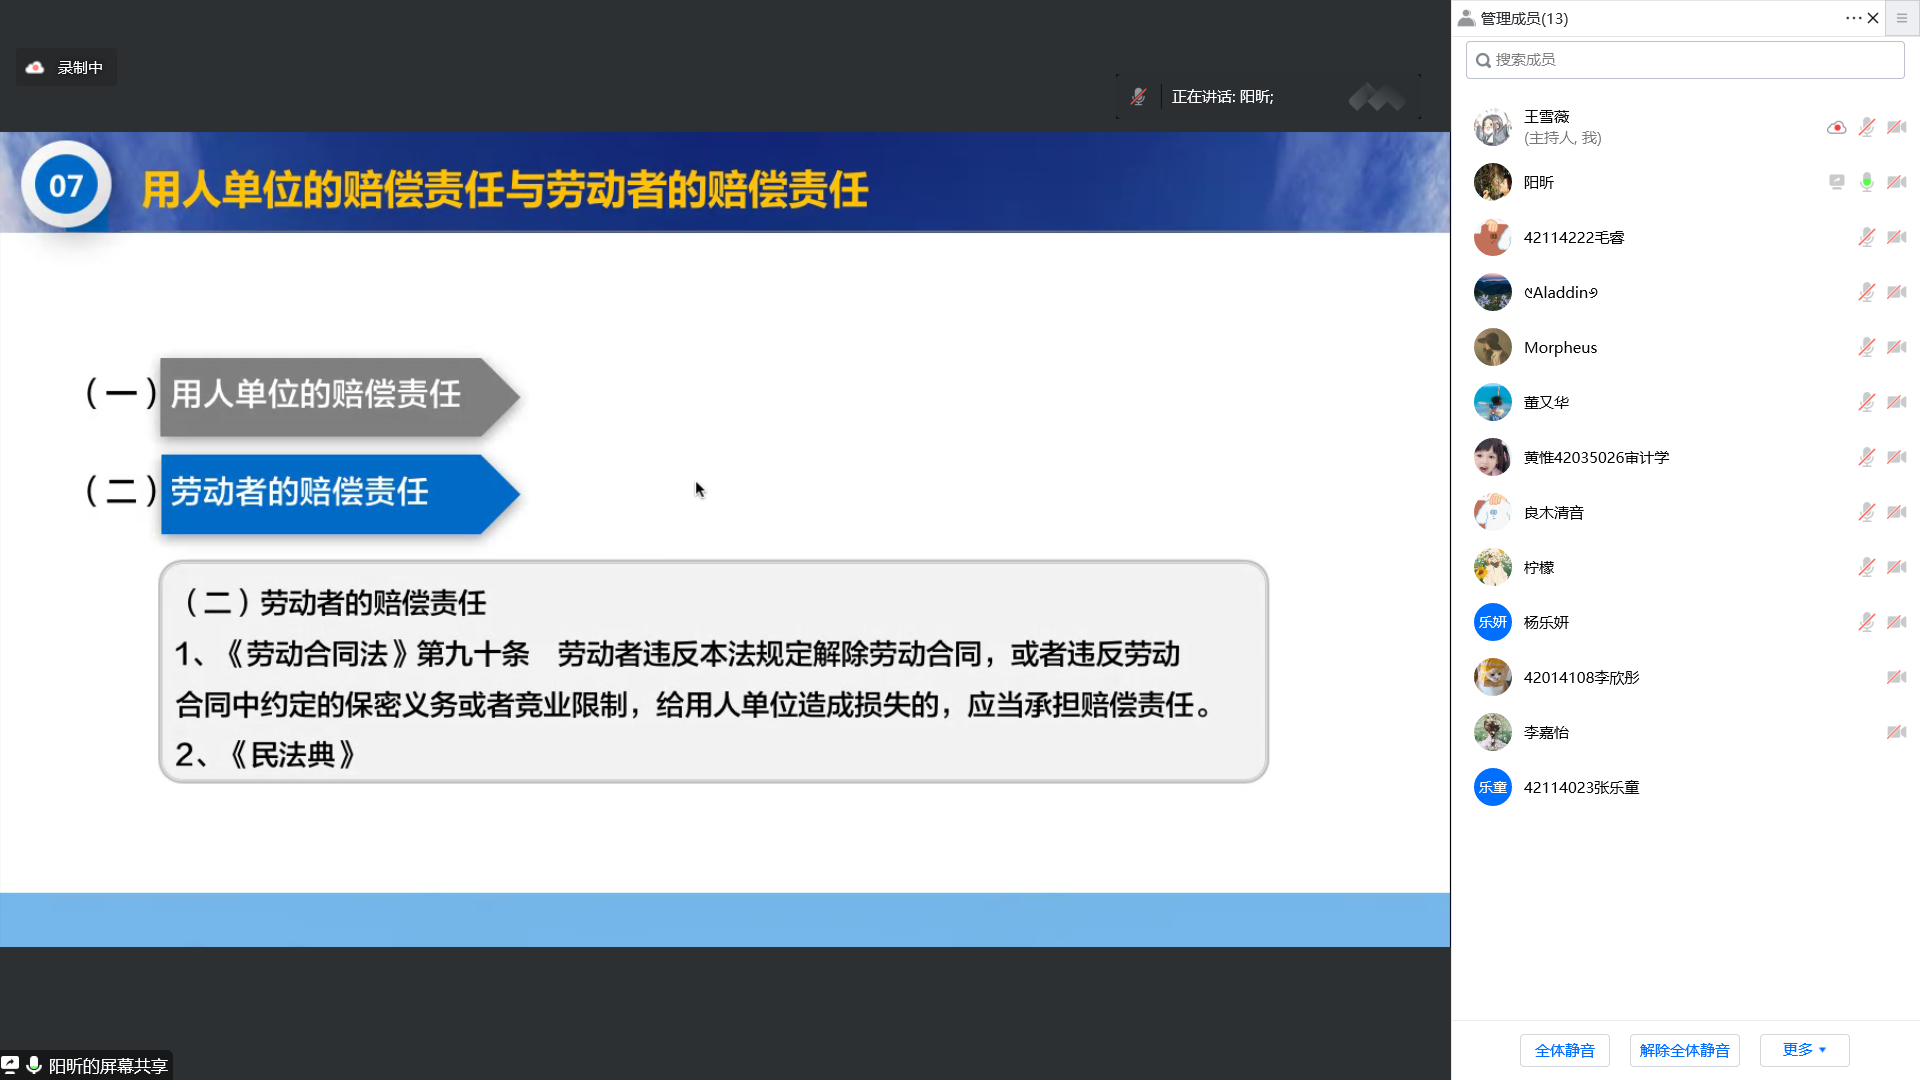This screenshot has width=1920, height=1080.
Task: Select member Aladdin in the list
Action: (x=1560, y=292)
